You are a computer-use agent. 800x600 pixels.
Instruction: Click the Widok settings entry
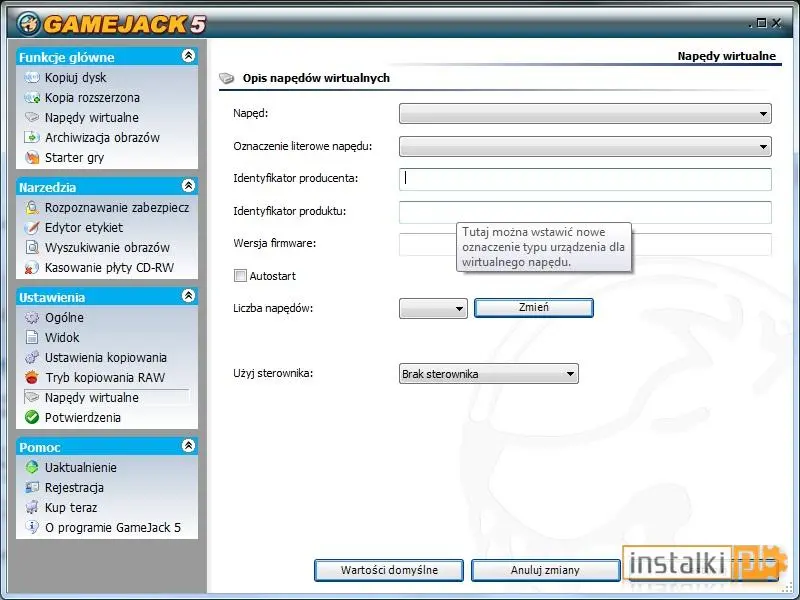click(62, 337)
